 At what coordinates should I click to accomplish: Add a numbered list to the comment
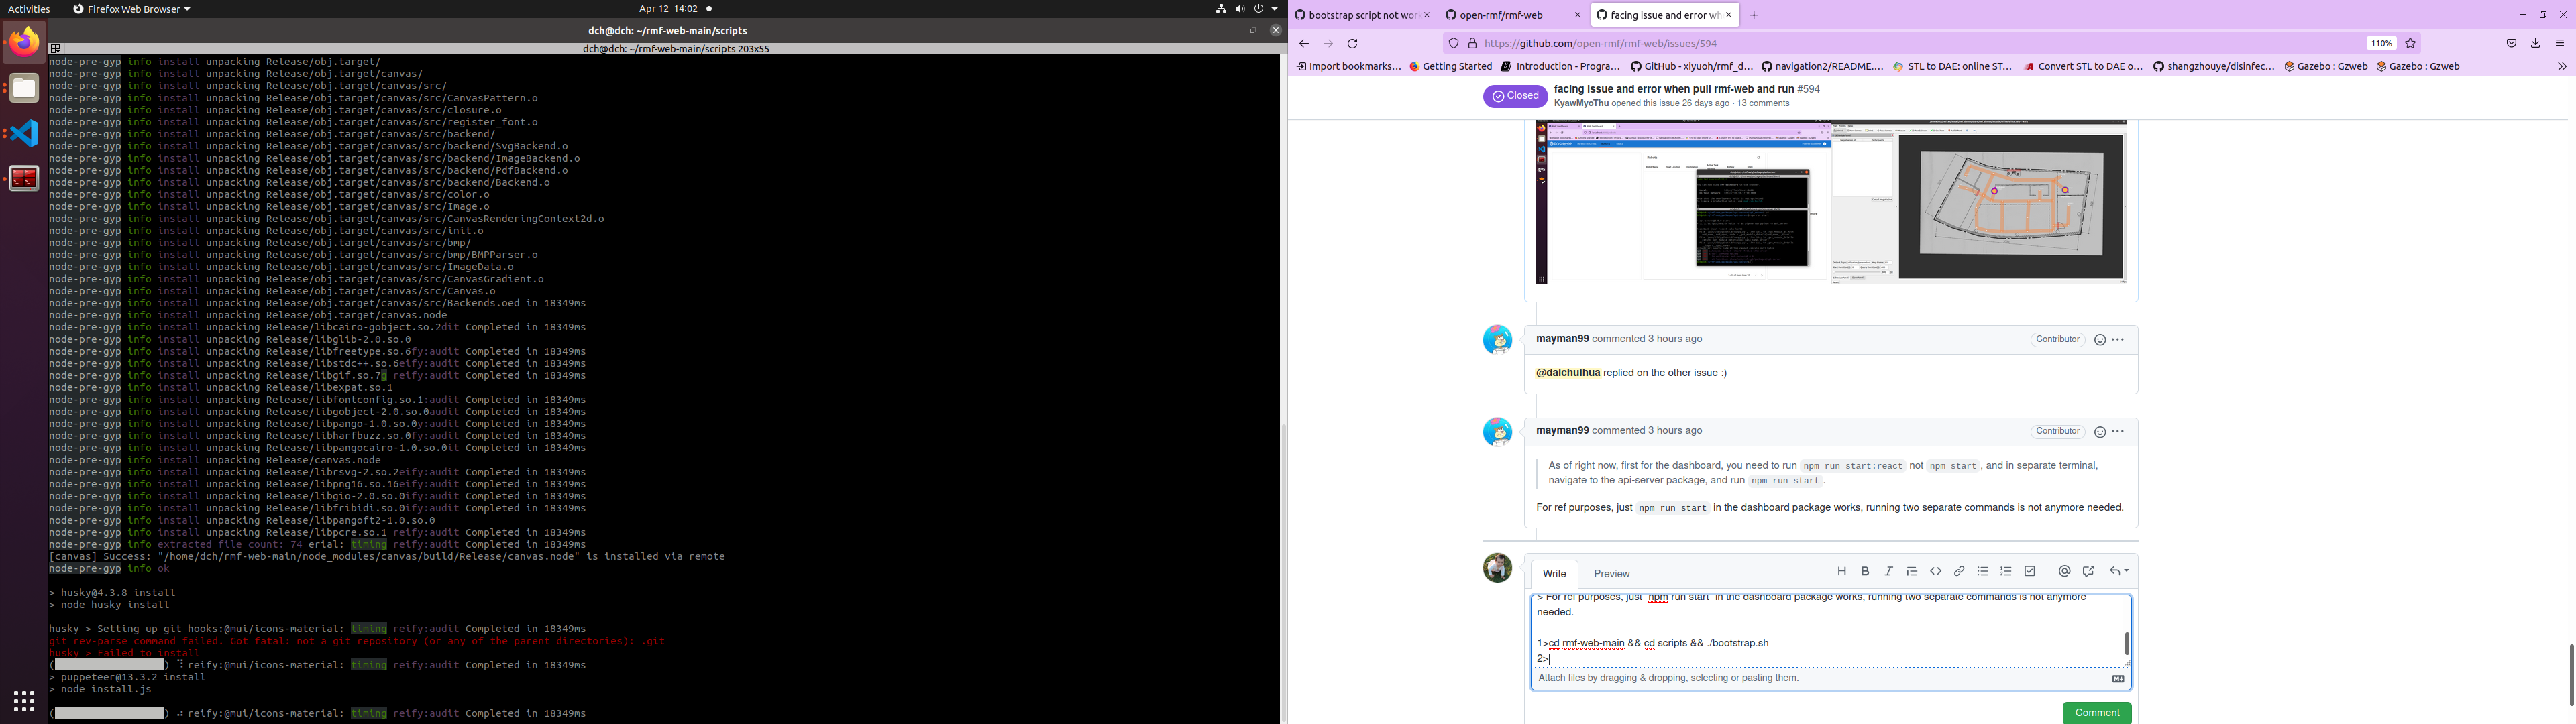click(x=2006, y=571)
